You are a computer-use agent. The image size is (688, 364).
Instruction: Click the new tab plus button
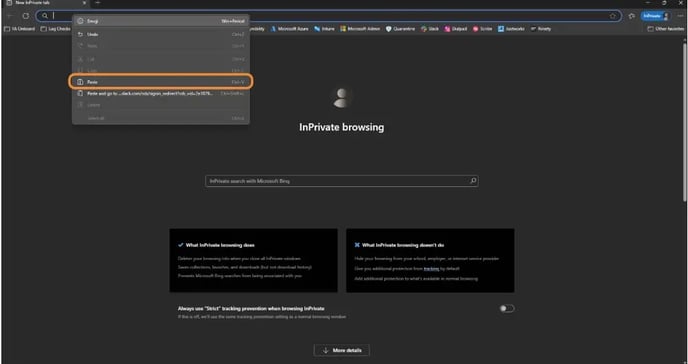coord(97,3)
